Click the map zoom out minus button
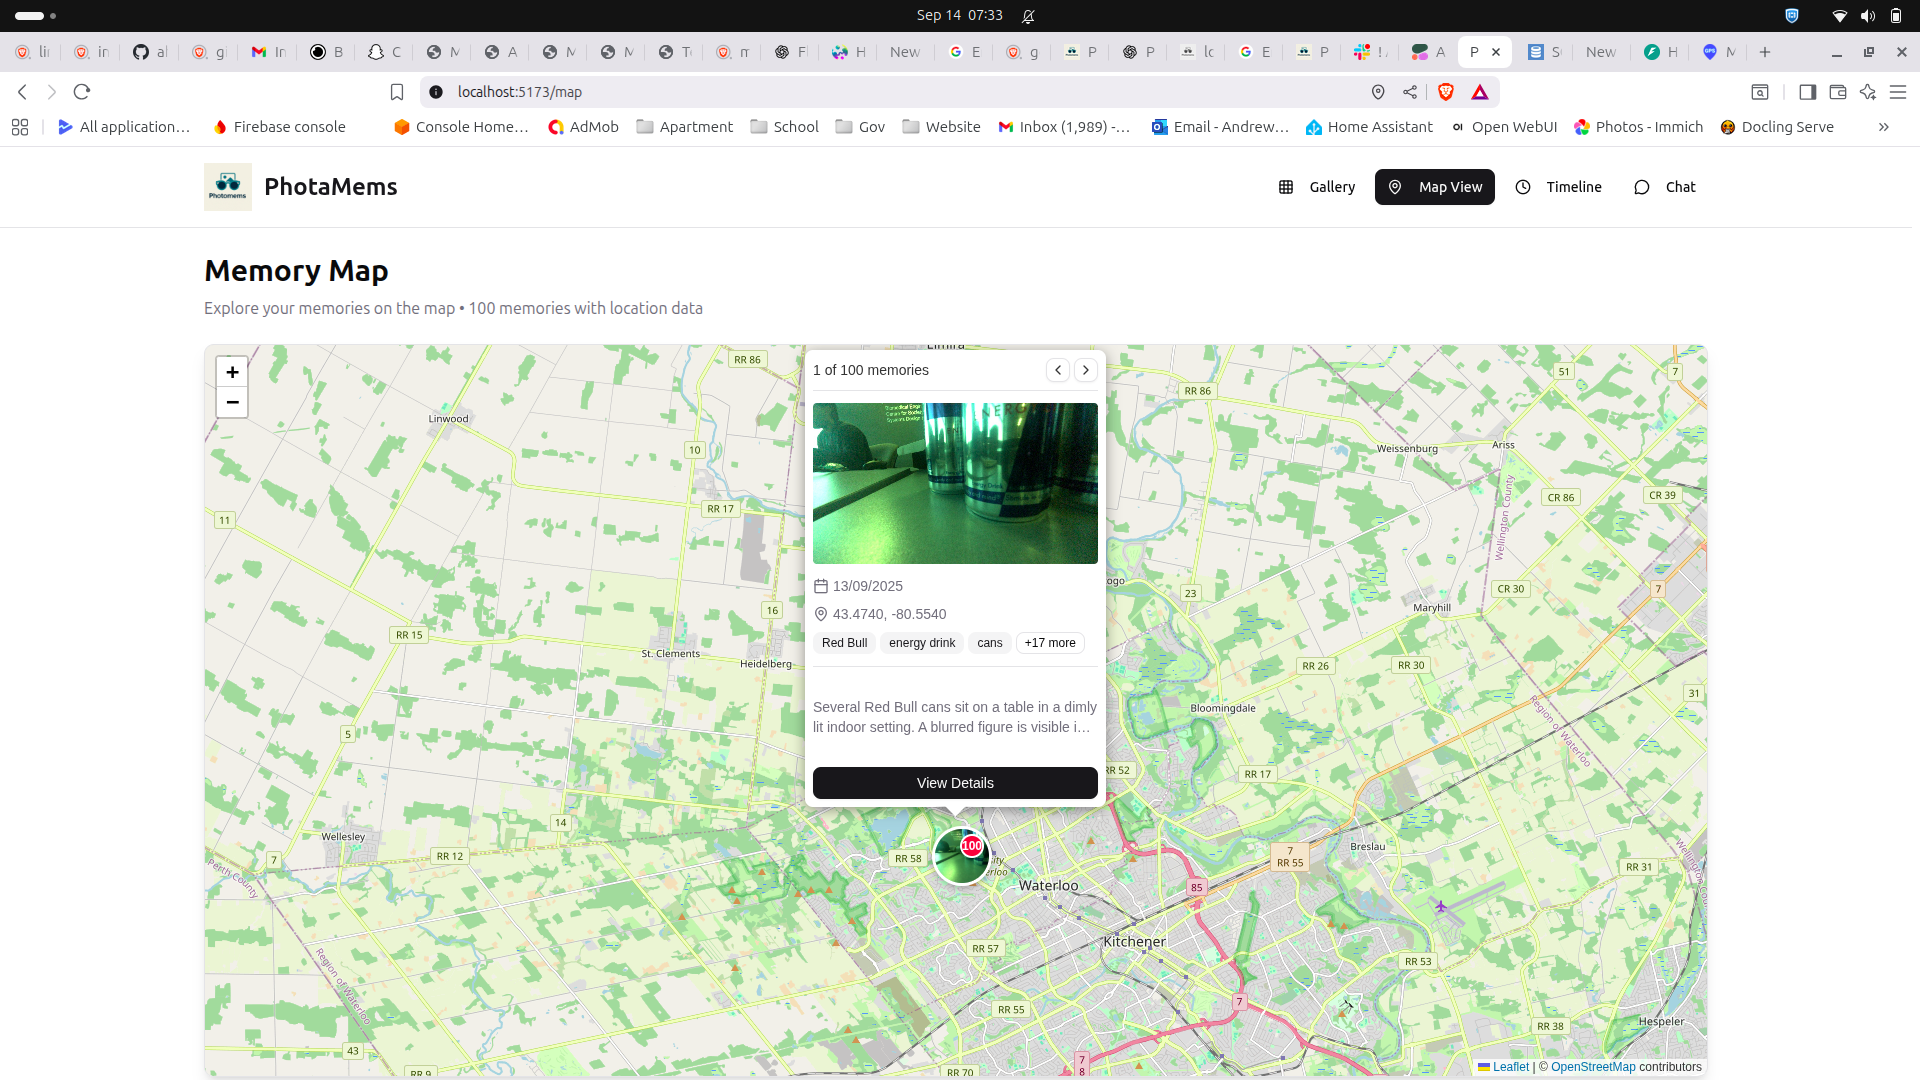This screenshot has width=1920, height=1080. [232, 402]
